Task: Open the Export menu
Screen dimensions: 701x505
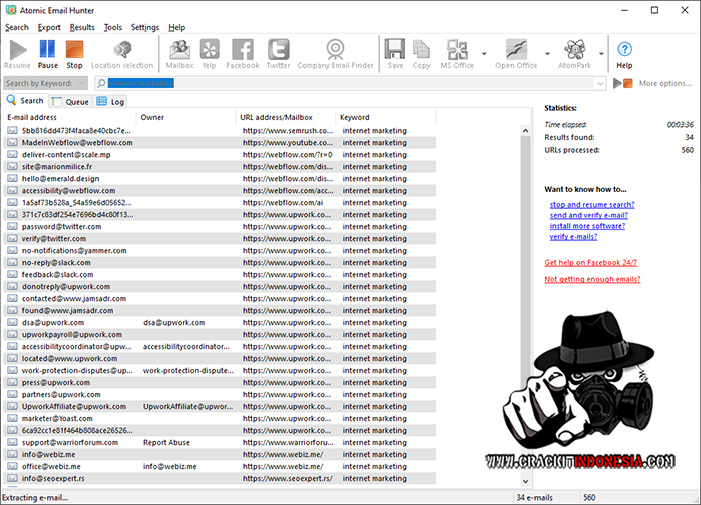Action: click(x=49, y=27)
